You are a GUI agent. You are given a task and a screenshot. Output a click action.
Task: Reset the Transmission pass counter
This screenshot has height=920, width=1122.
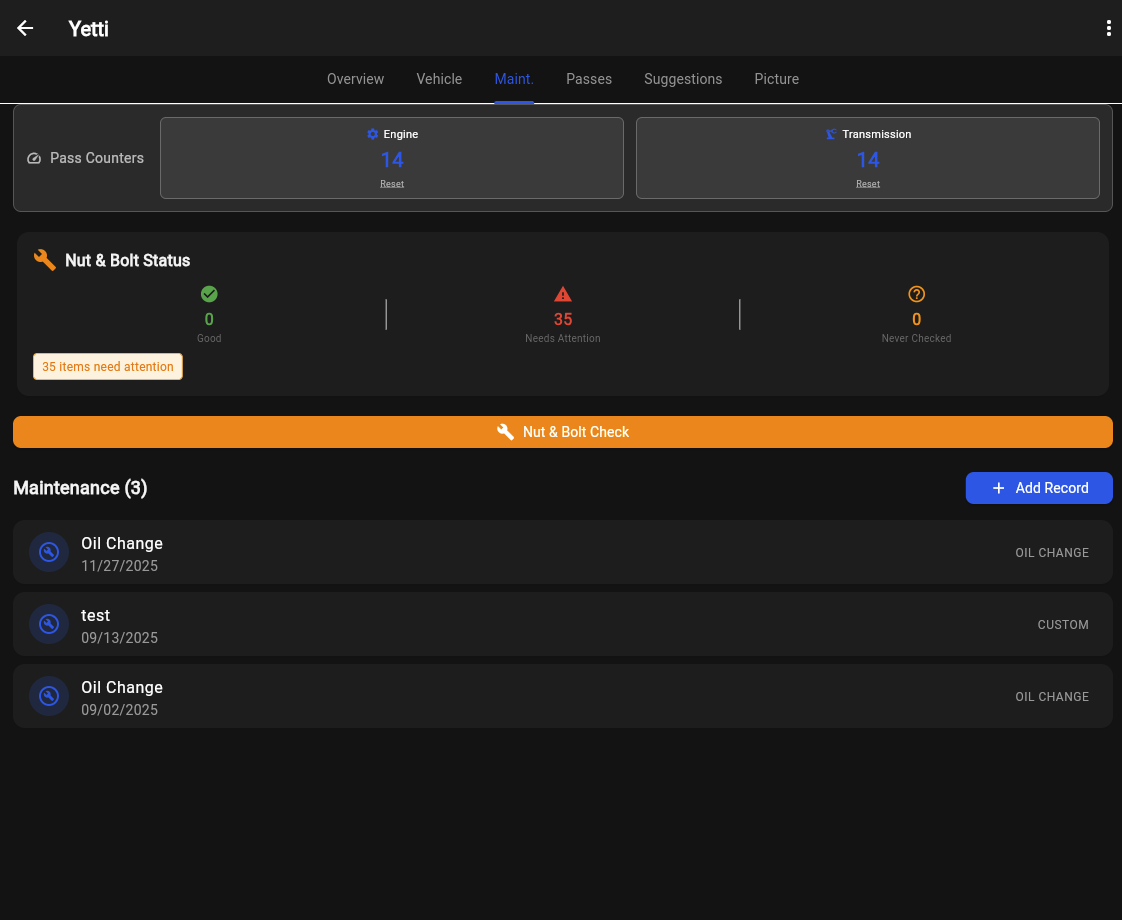pyautogui.click(x=868, y=184)
